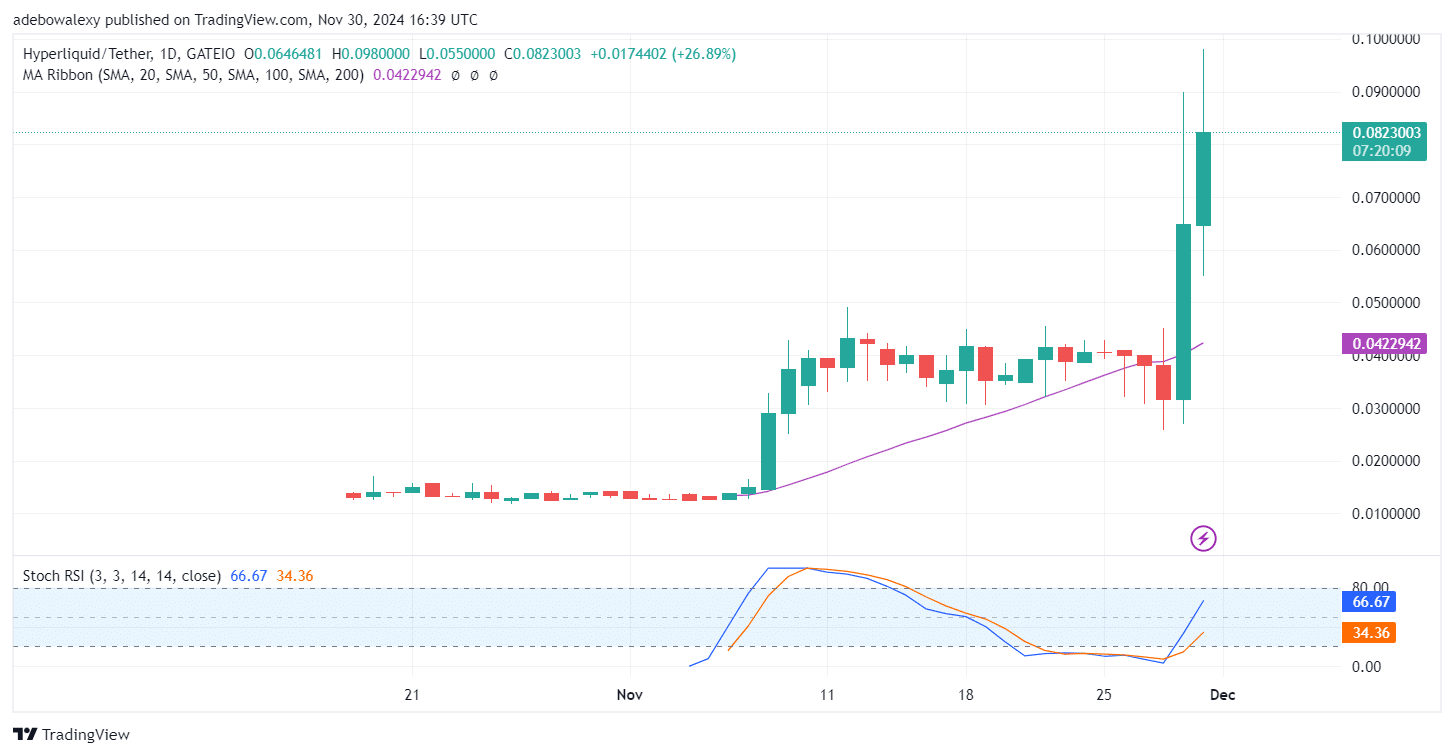Click the Nov date label on time axis

coord(631,695)
